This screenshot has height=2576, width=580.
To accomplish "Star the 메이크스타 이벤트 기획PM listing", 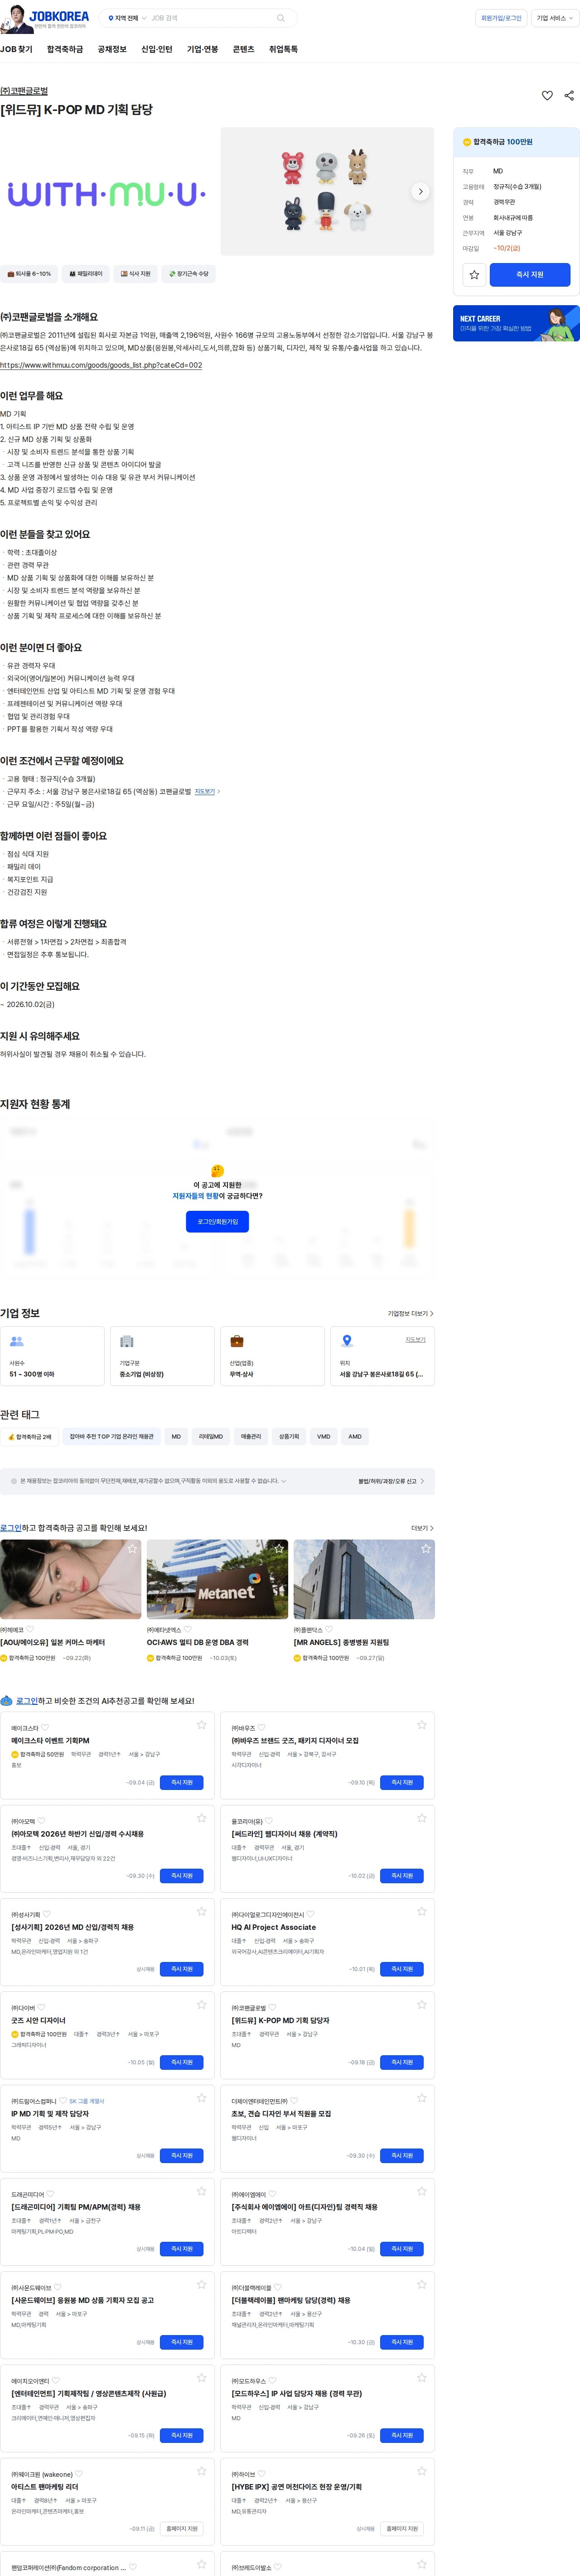I will (201, 1725).
